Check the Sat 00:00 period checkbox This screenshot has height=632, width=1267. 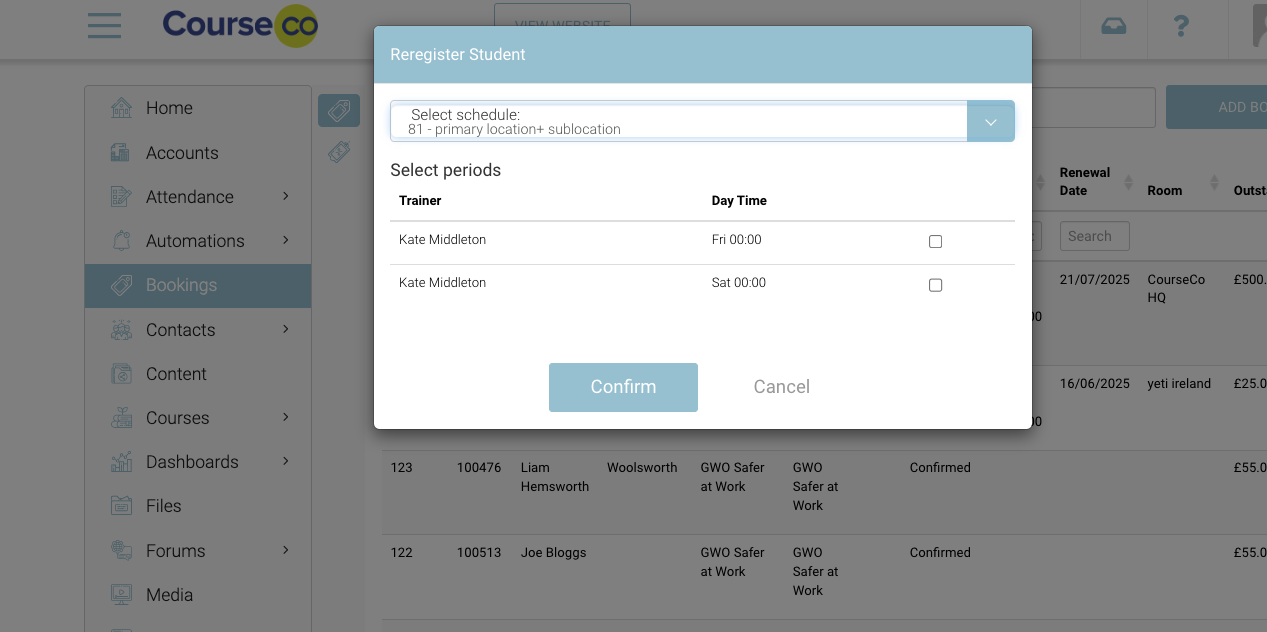(935, 285)
